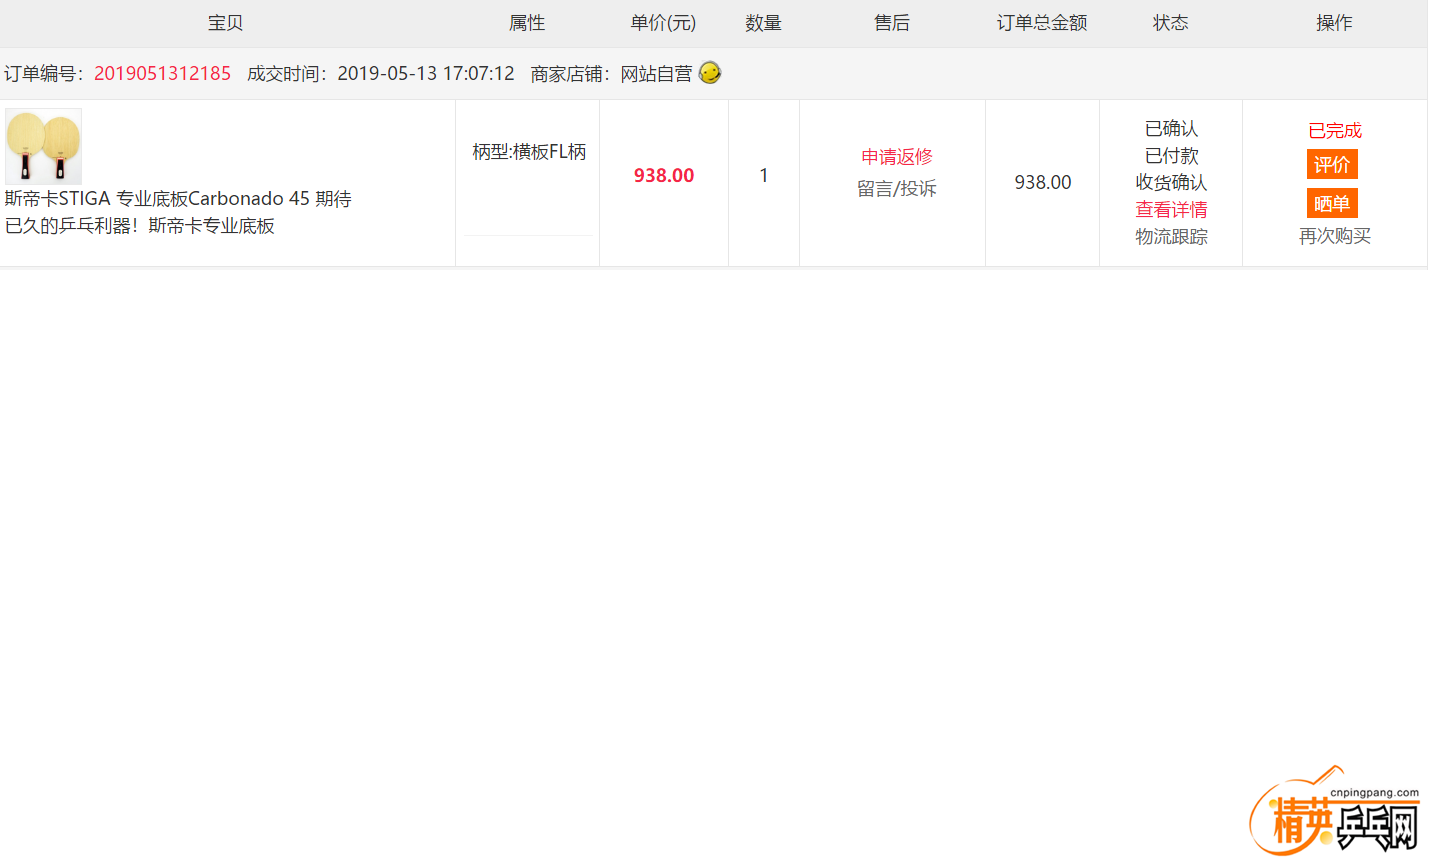Click the 订单总金额 column header
This screenshot has height=864, width=1431.
(x=1042, y=22)
